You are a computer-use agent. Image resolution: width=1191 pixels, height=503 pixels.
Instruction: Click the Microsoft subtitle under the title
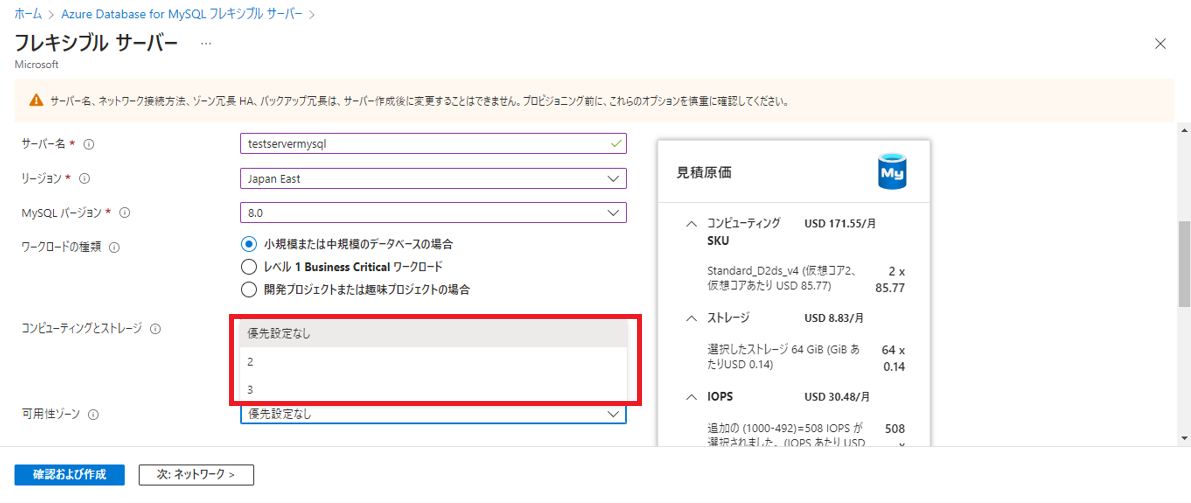click(x=36, y=65)
